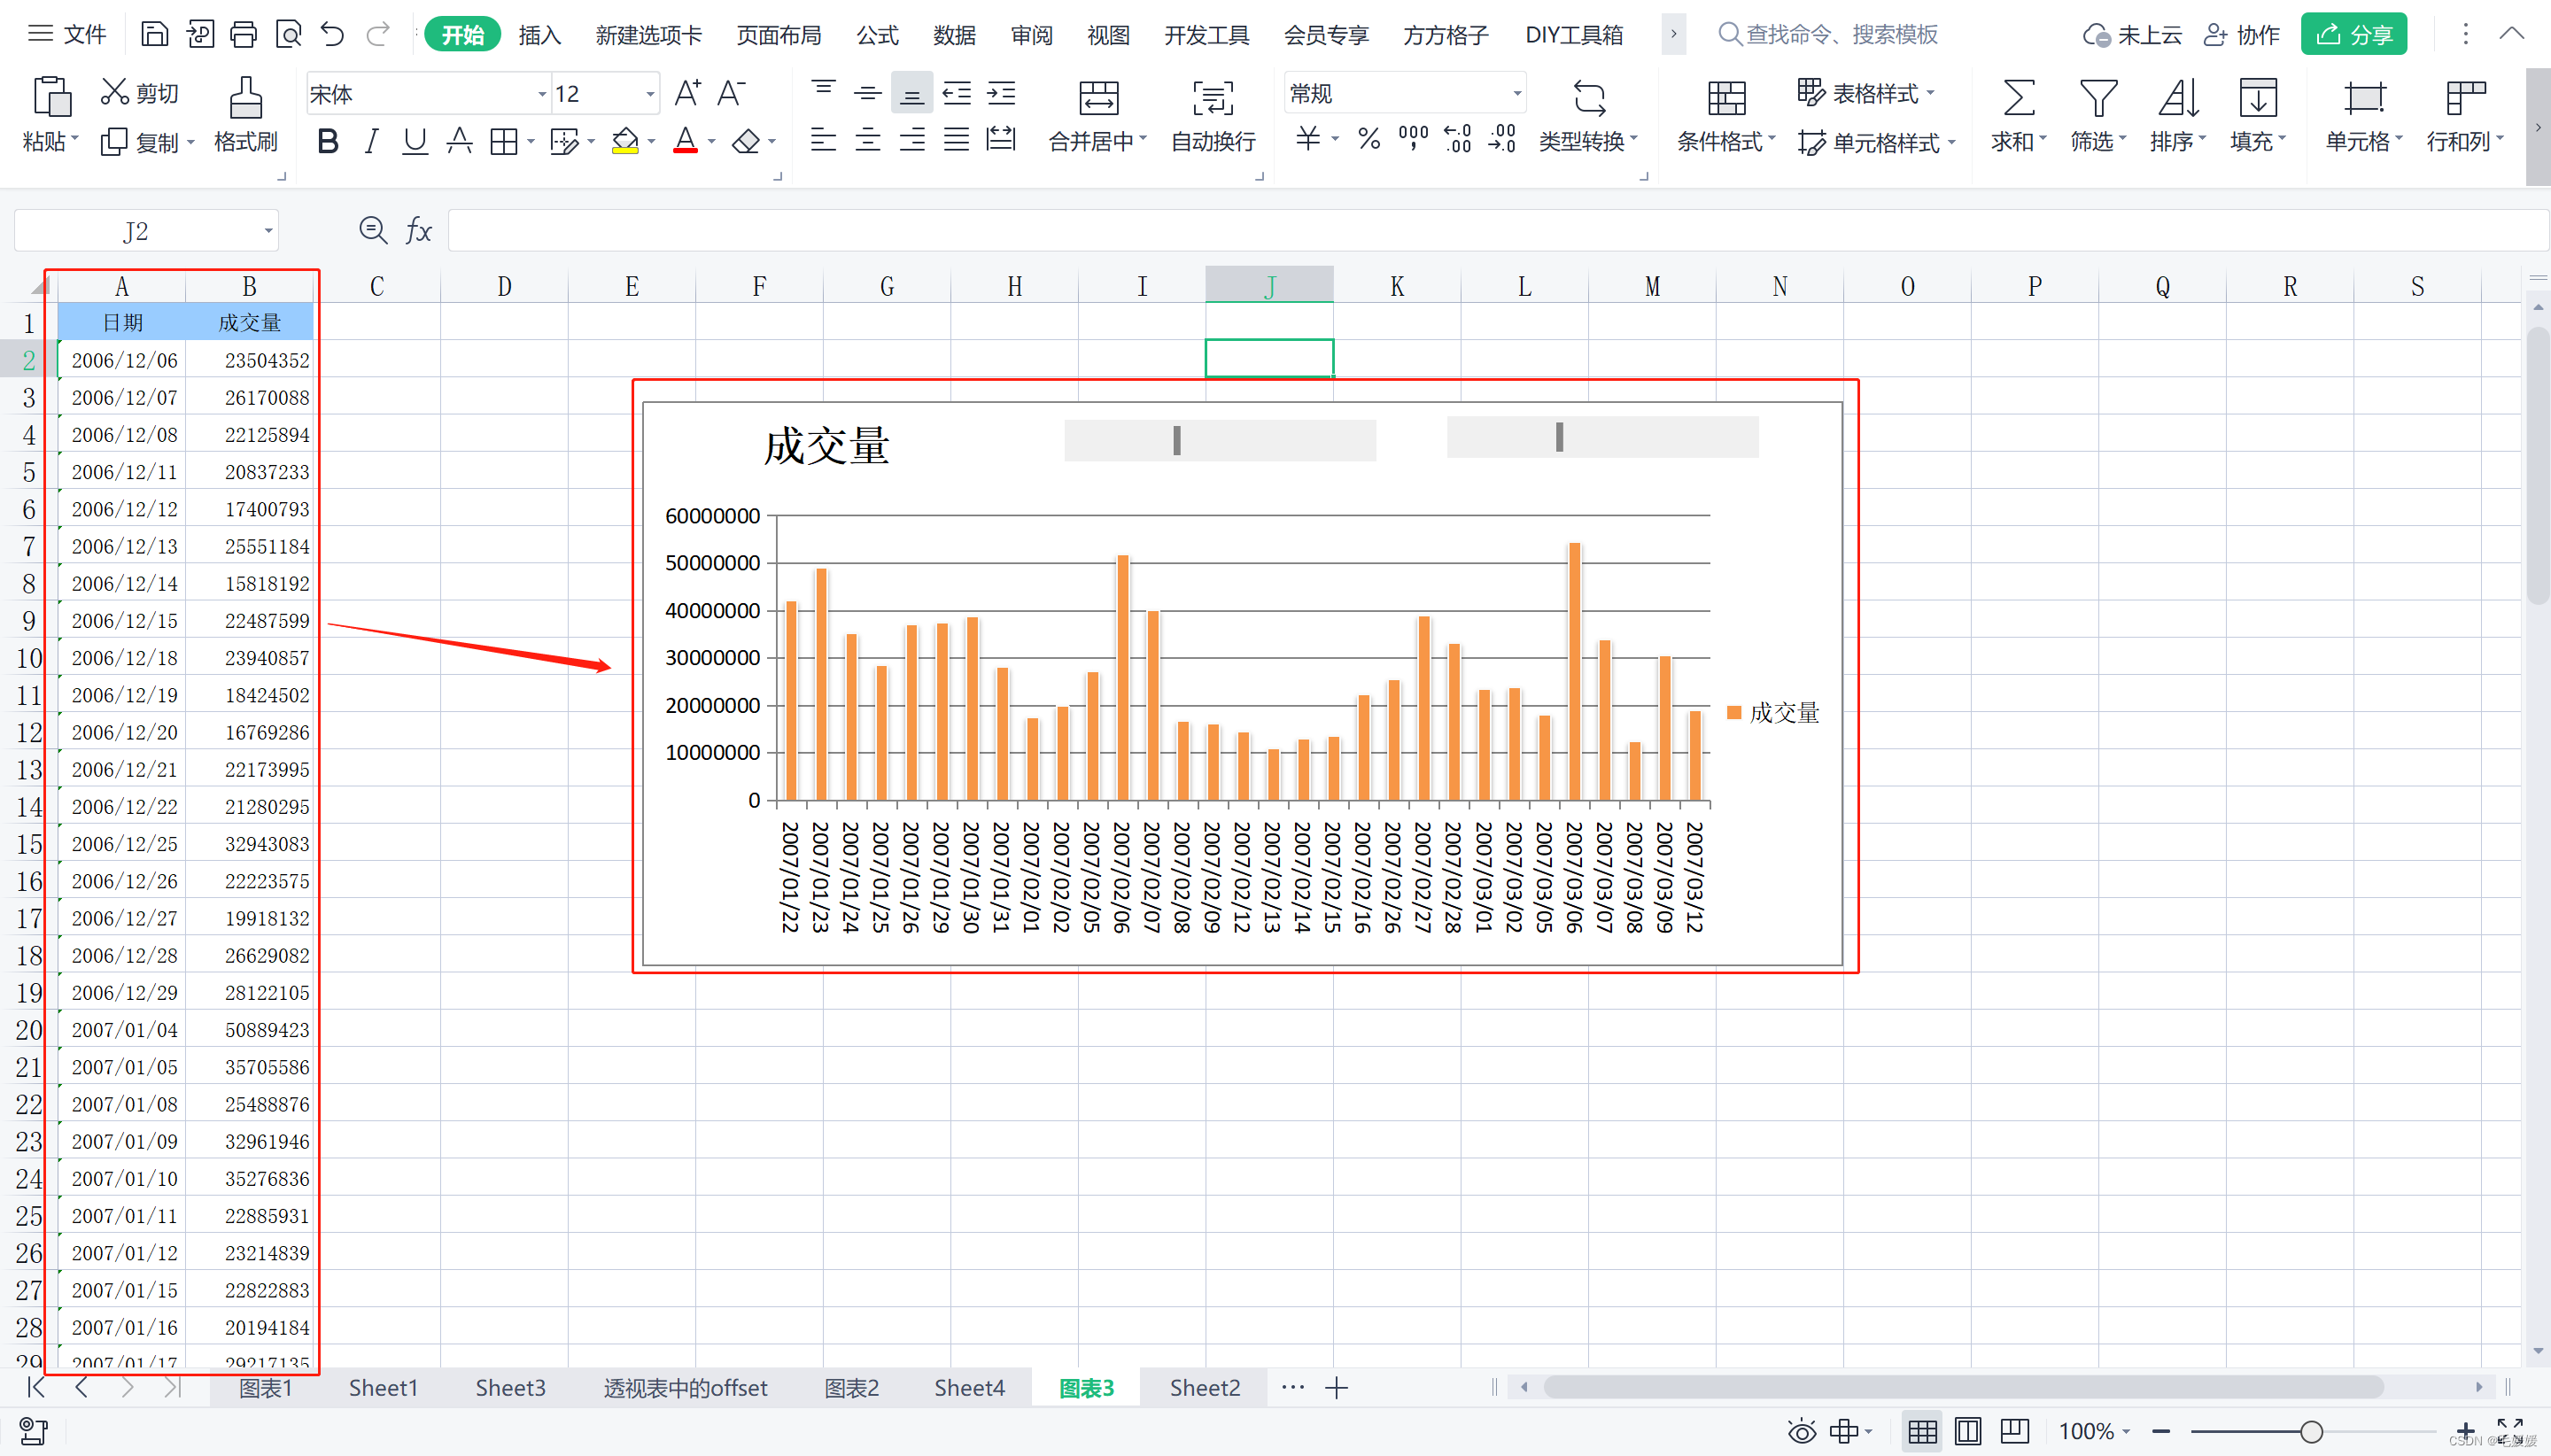Increase decimal places icon
This screenshot has height=1456, width=2551.
pos(1458,139)
